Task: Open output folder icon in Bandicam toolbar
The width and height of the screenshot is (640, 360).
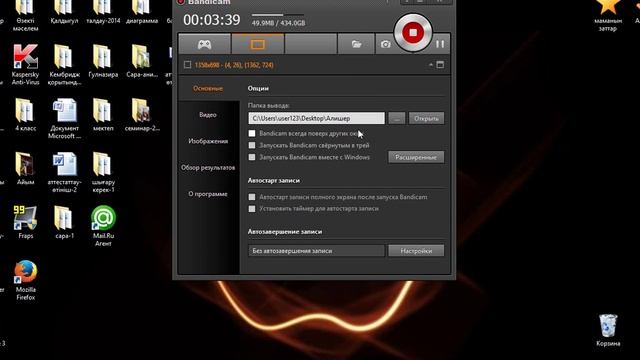Action: pyautogui.click(x=356, y=44)
